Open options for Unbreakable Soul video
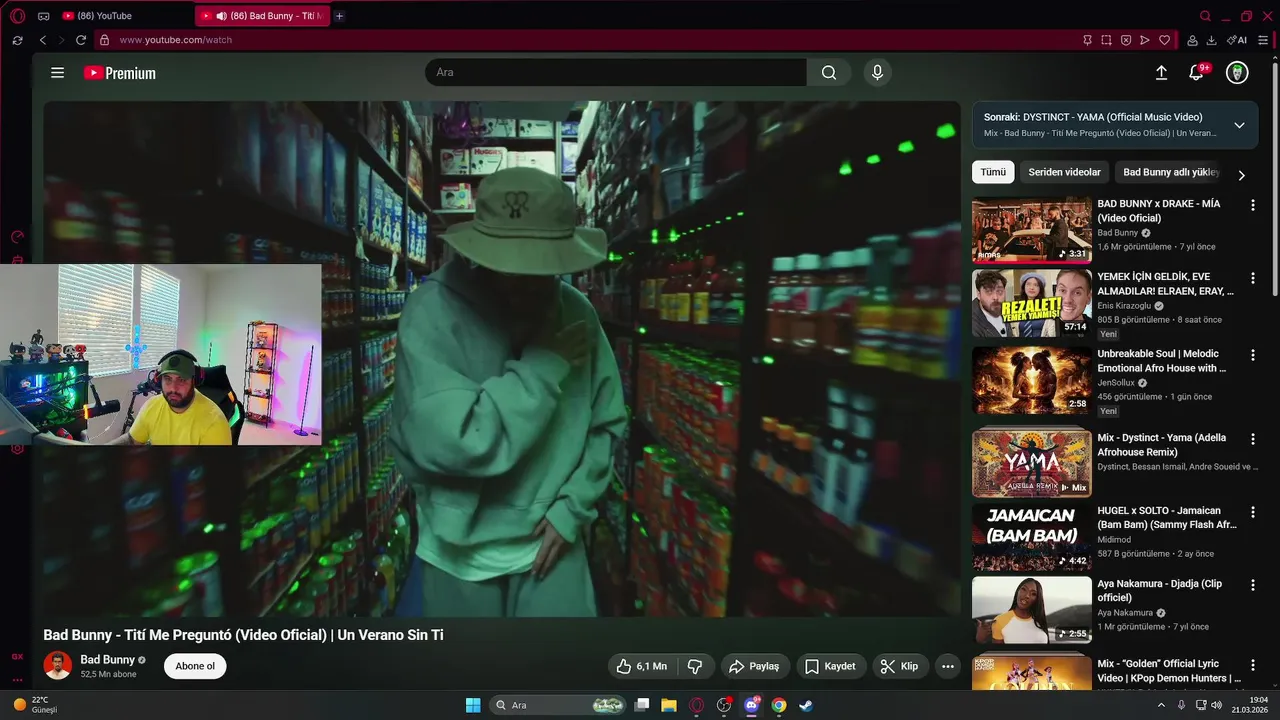This screenshot has width=1280, height=720. [x=1252, y=355]
